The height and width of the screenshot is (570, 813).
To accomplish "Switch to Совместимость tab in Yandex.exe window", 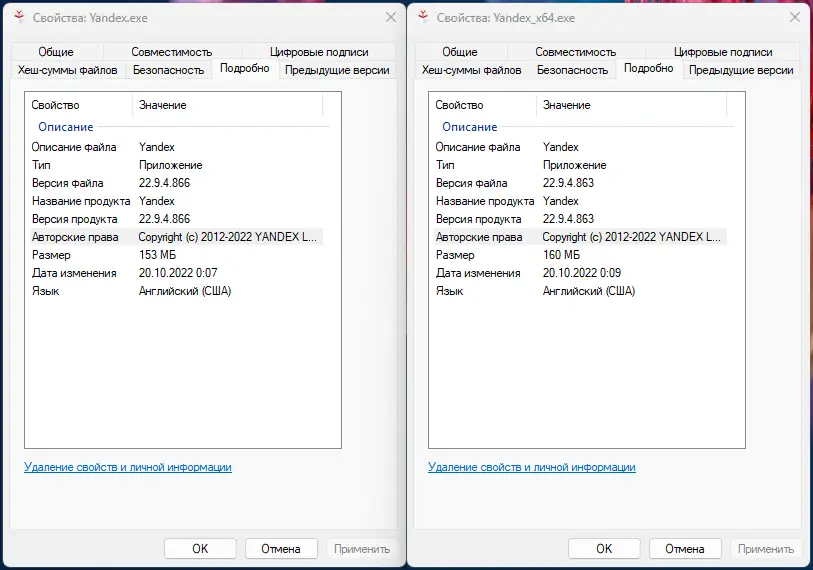I will tap(171, 52).
